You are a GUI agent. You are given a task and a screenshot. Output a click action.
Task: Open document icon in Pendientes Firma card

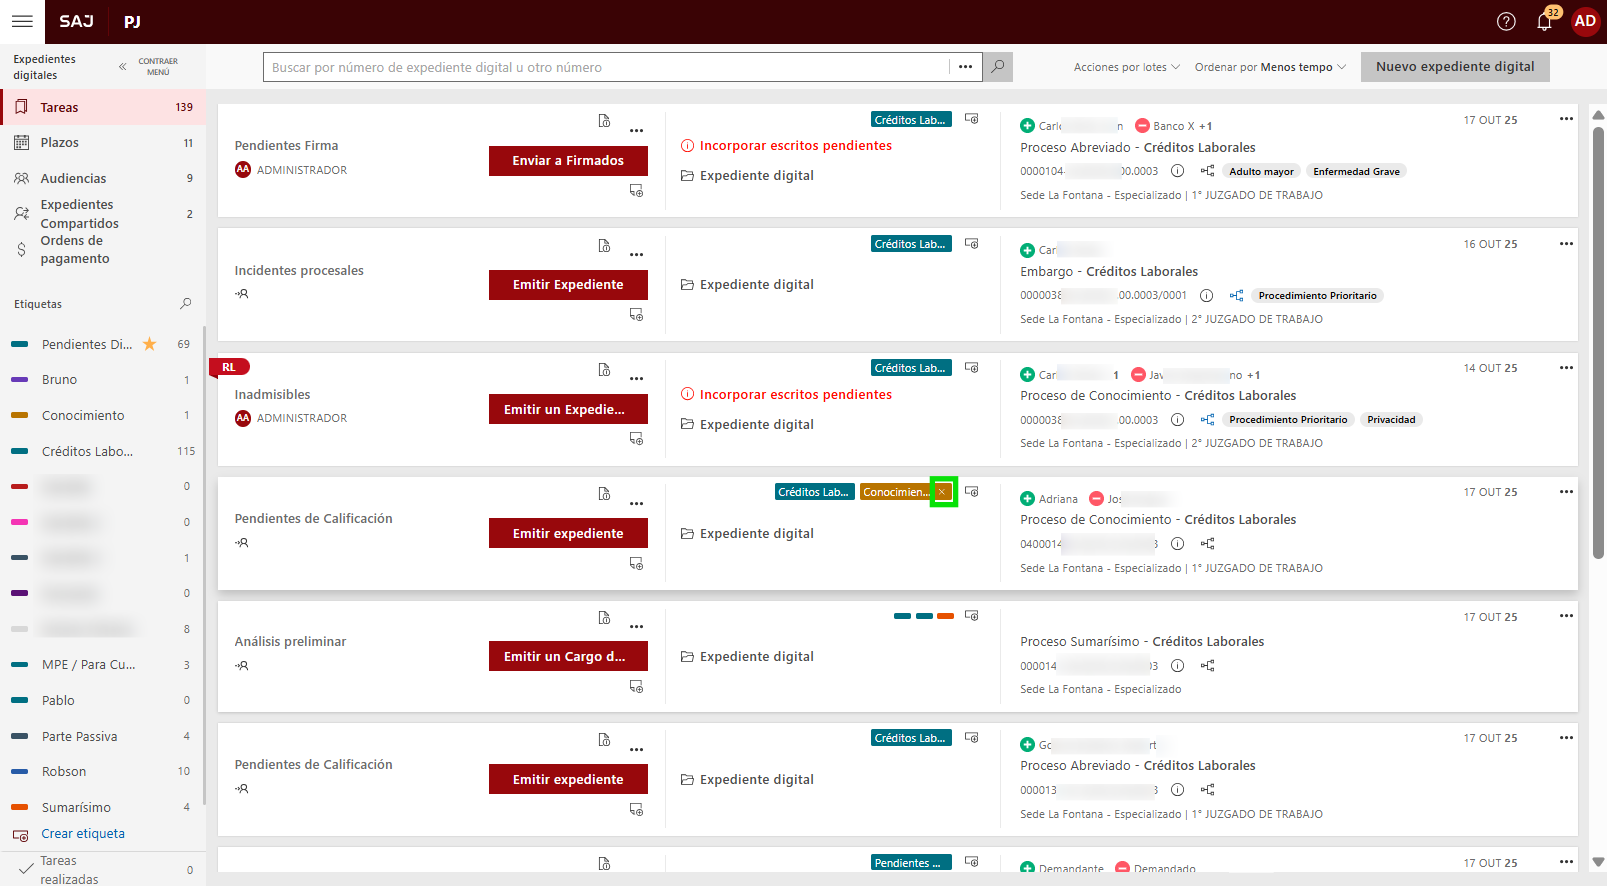tap(604, 121)
